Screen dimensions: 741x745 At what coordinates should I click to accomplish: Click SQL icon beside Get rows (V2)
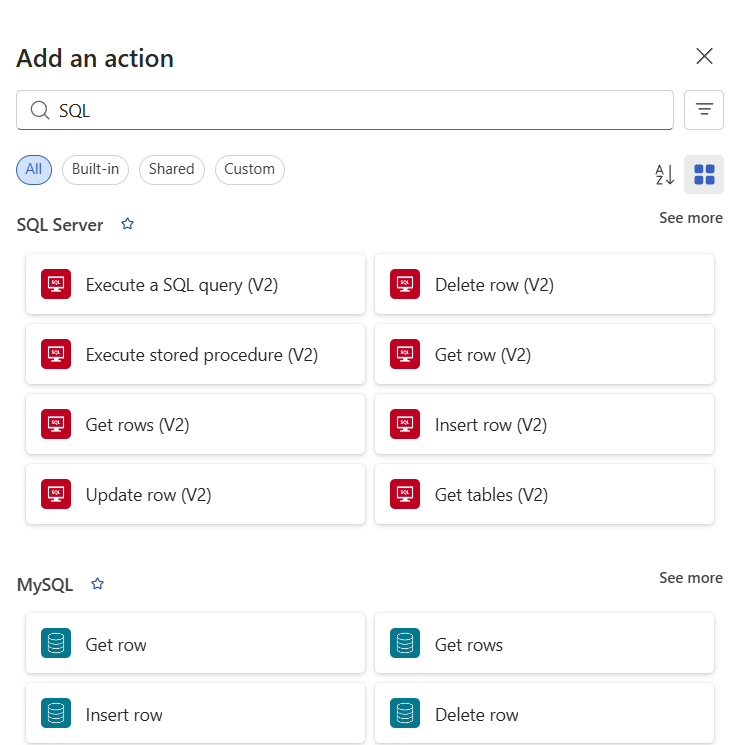click(x=56, y=424)
